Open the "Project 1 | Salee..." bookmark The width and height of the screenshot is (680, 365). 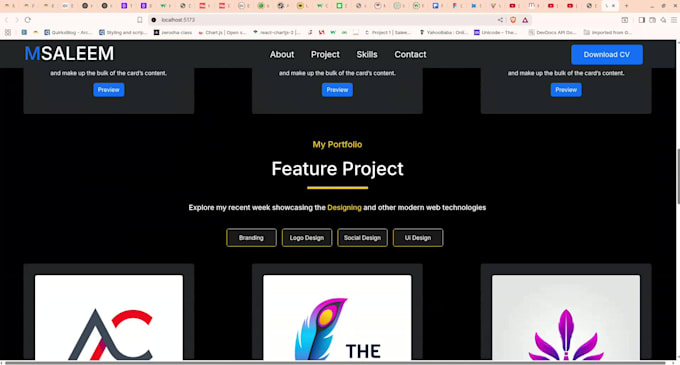[x=389, y=33]
